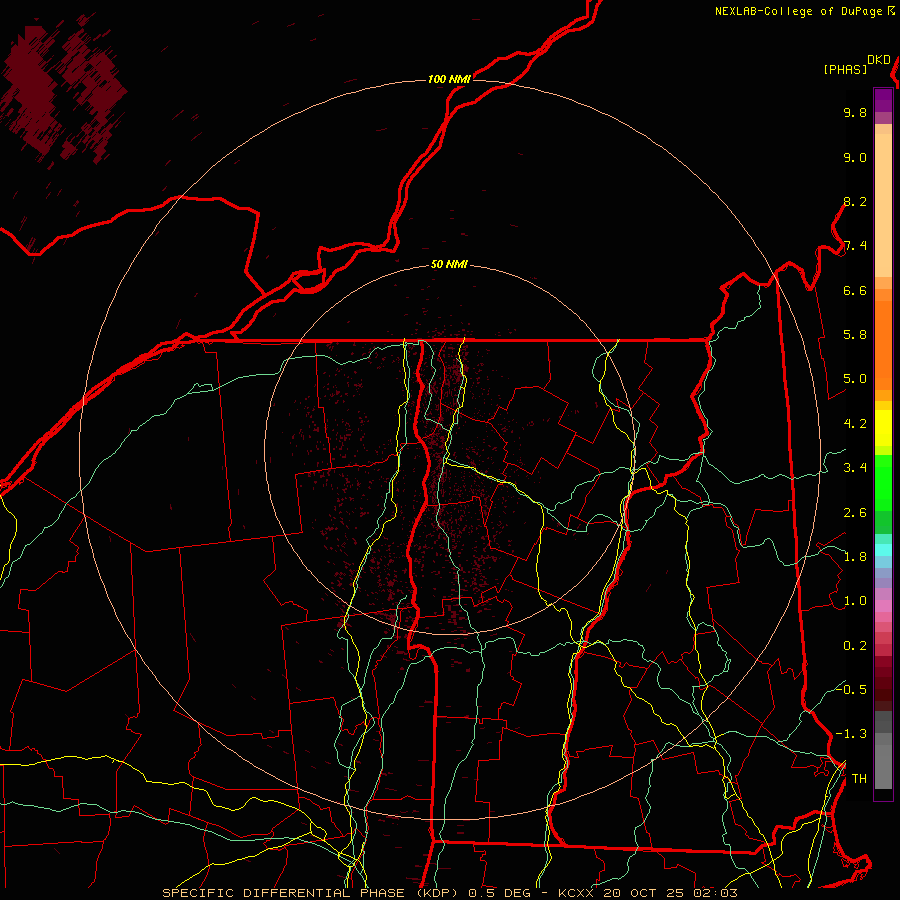Click the 9.8 value on the color scale
The width and height of the screenshot is (900, 900).
coord(855,112)
